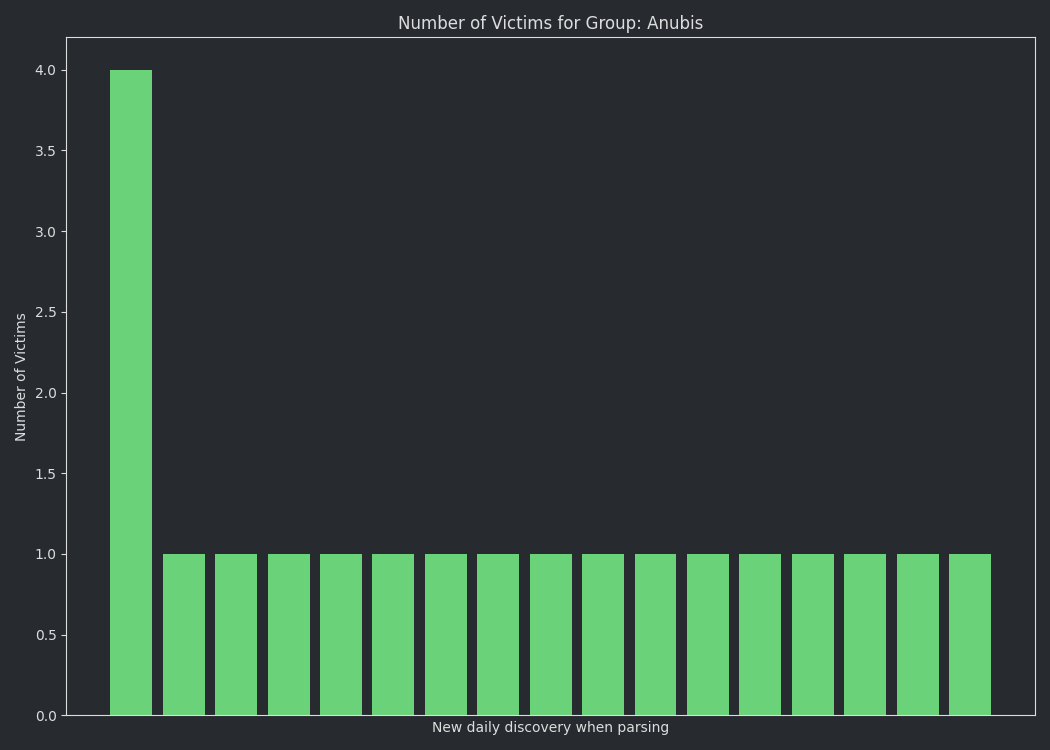Click the 1.0 y-axis tick label

pos(47,554)
